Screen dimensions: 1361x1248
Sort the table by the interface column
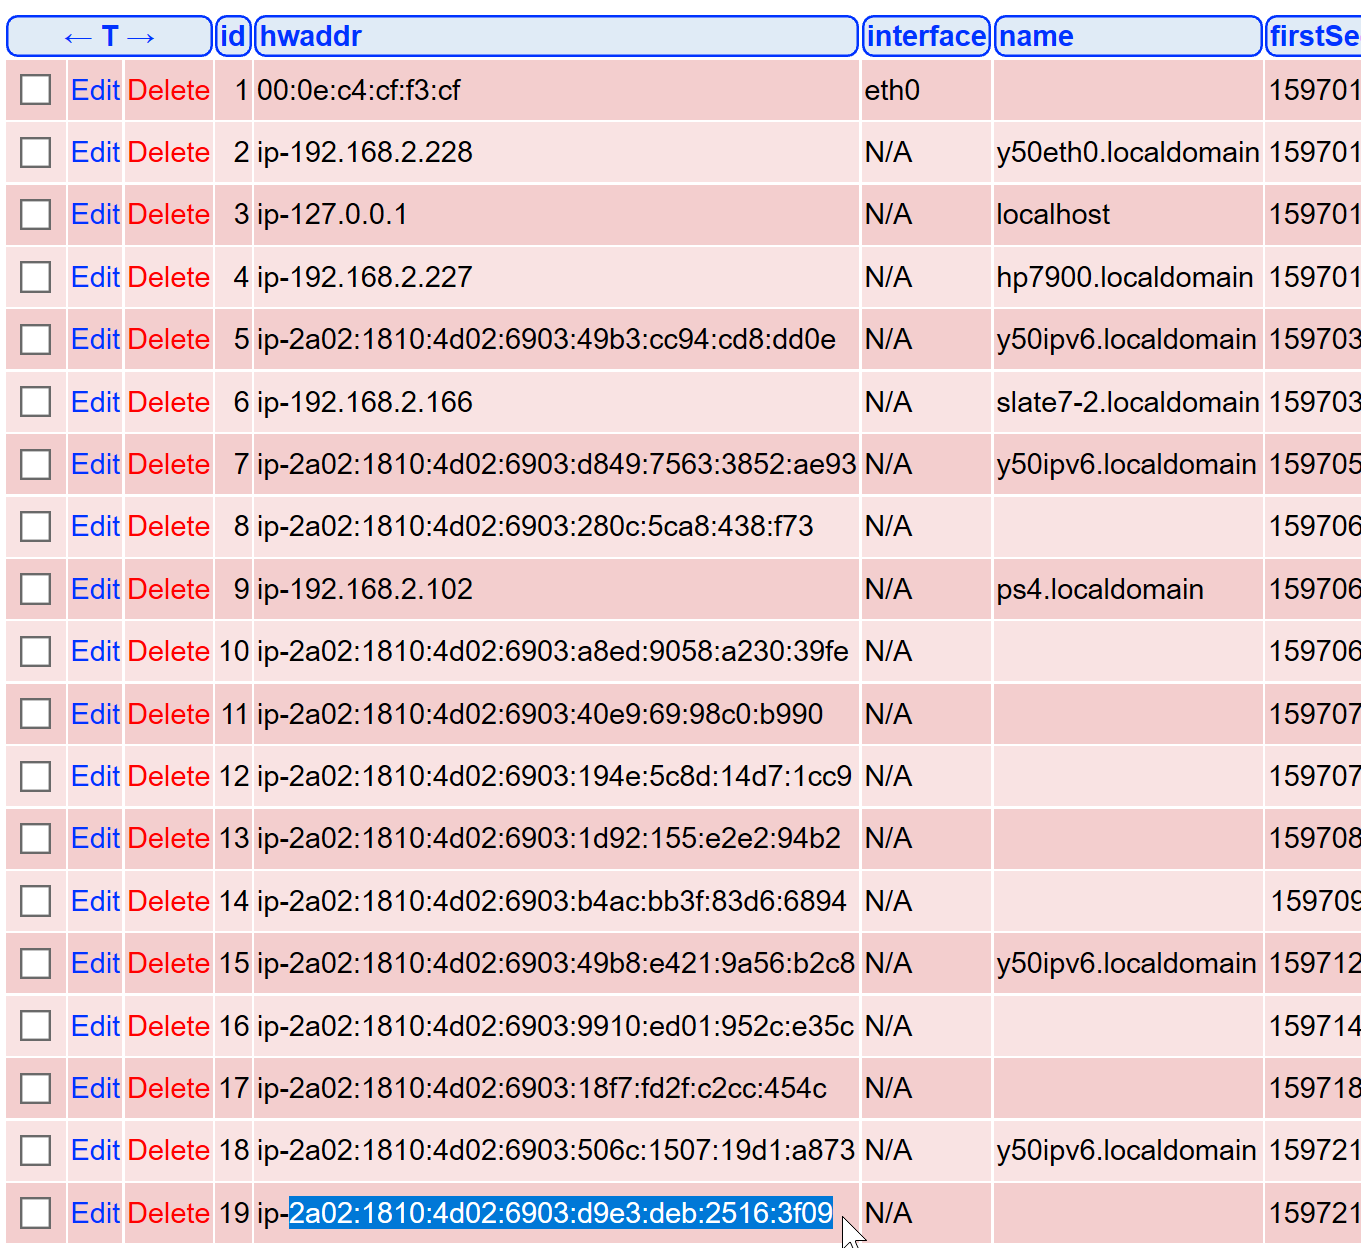(925, 36)
